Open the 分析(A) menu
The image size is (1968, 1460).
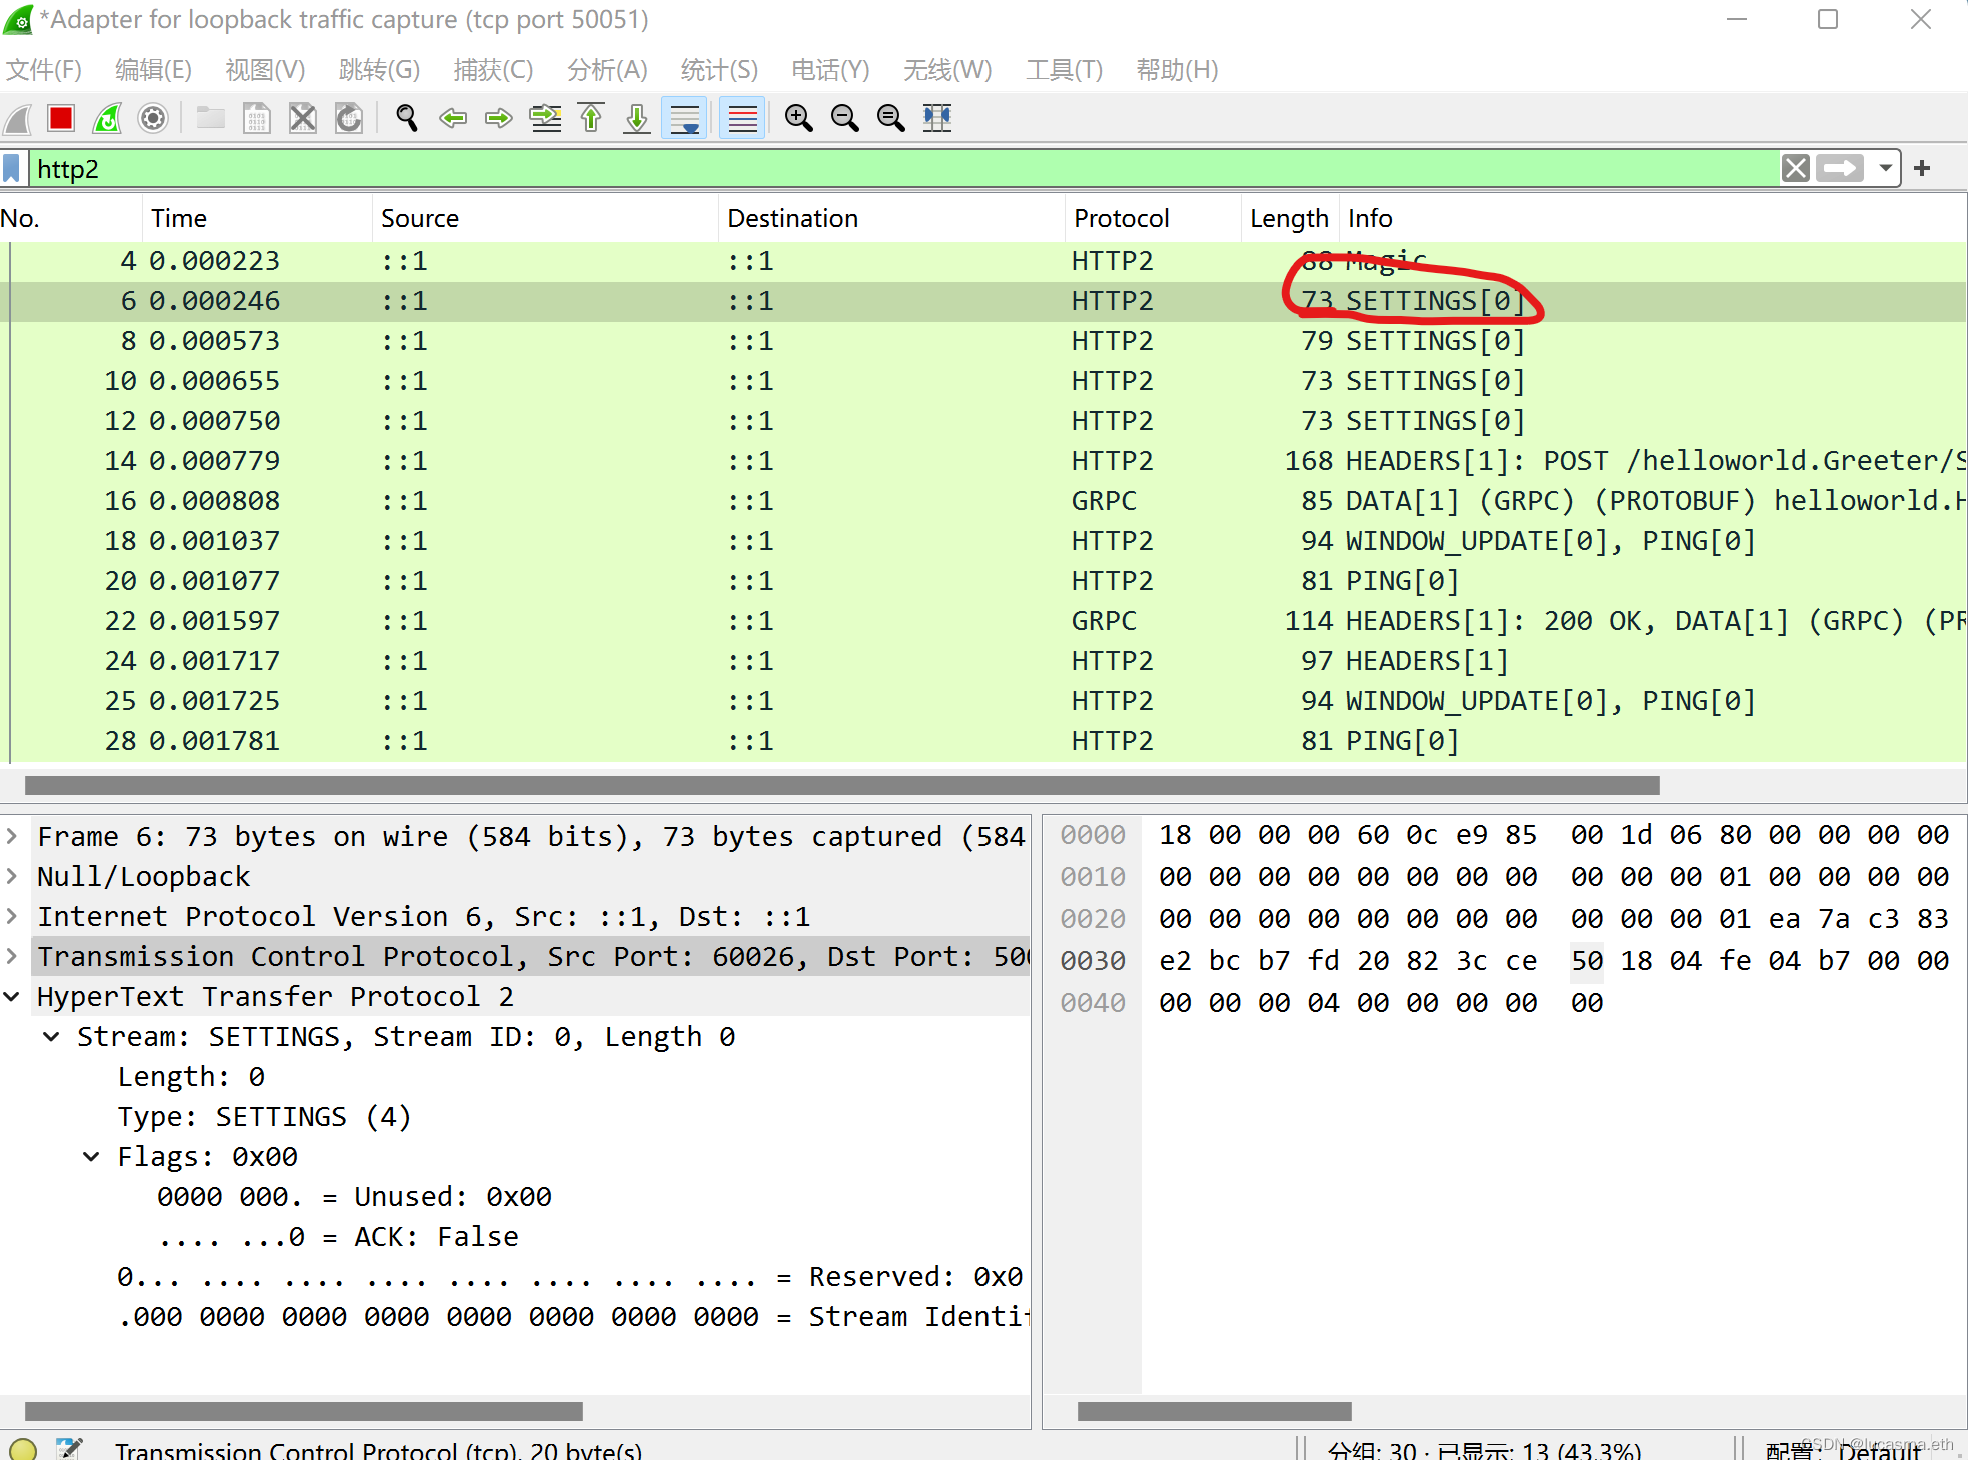tap(607, 70)
